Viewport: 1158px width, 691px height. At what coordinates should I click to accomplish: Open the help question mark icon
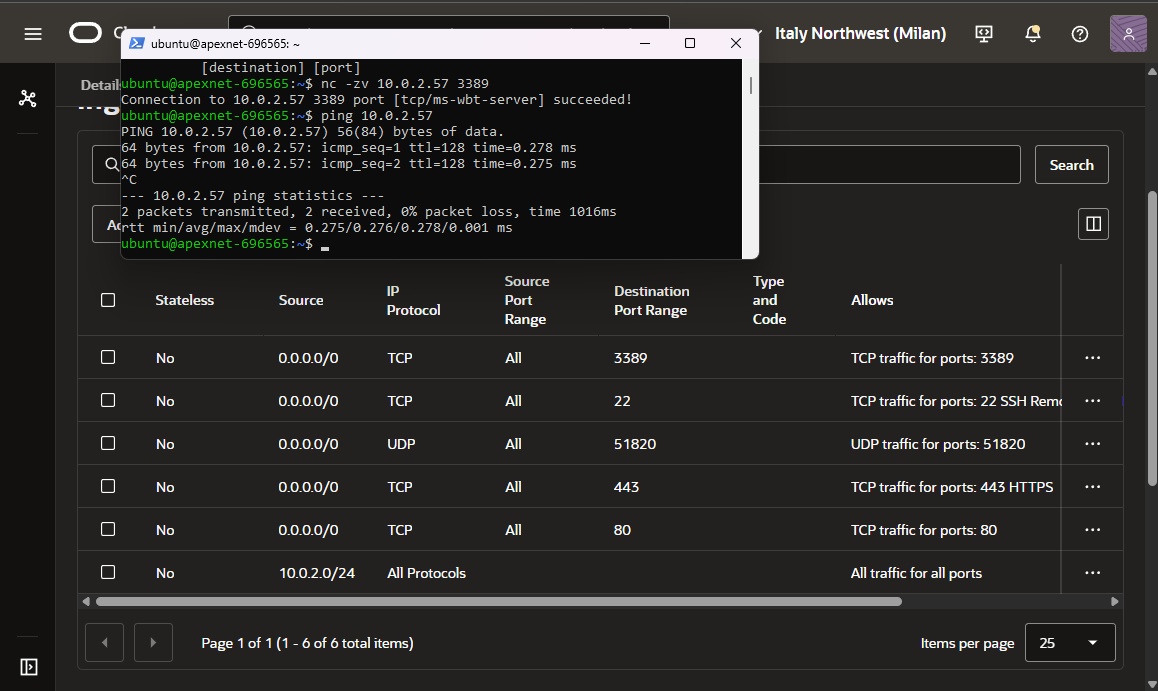point(1080,34)
